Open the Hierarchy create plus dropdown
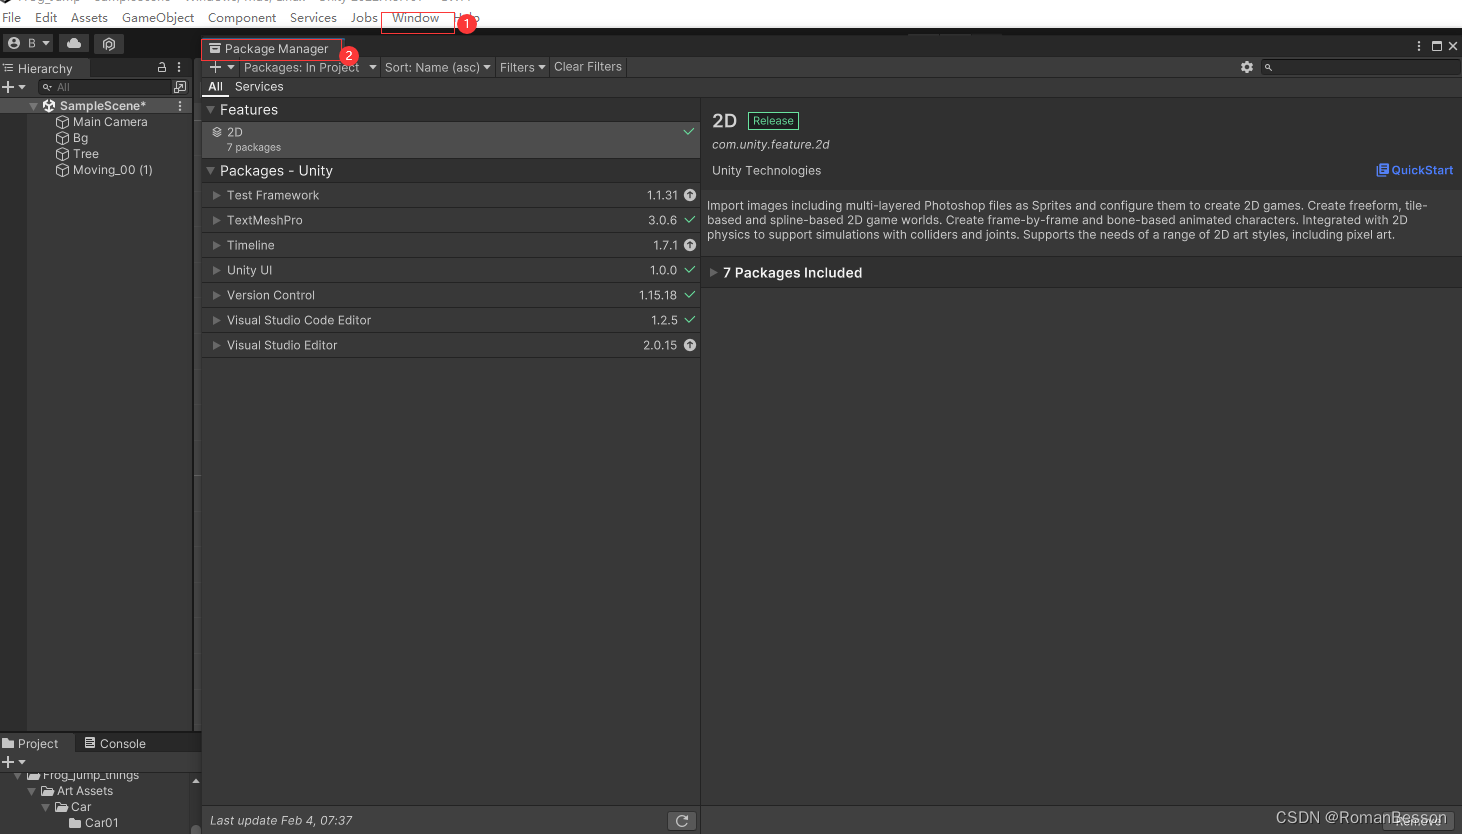Screen dimensions: 1462x834 (x=14, y=87)
